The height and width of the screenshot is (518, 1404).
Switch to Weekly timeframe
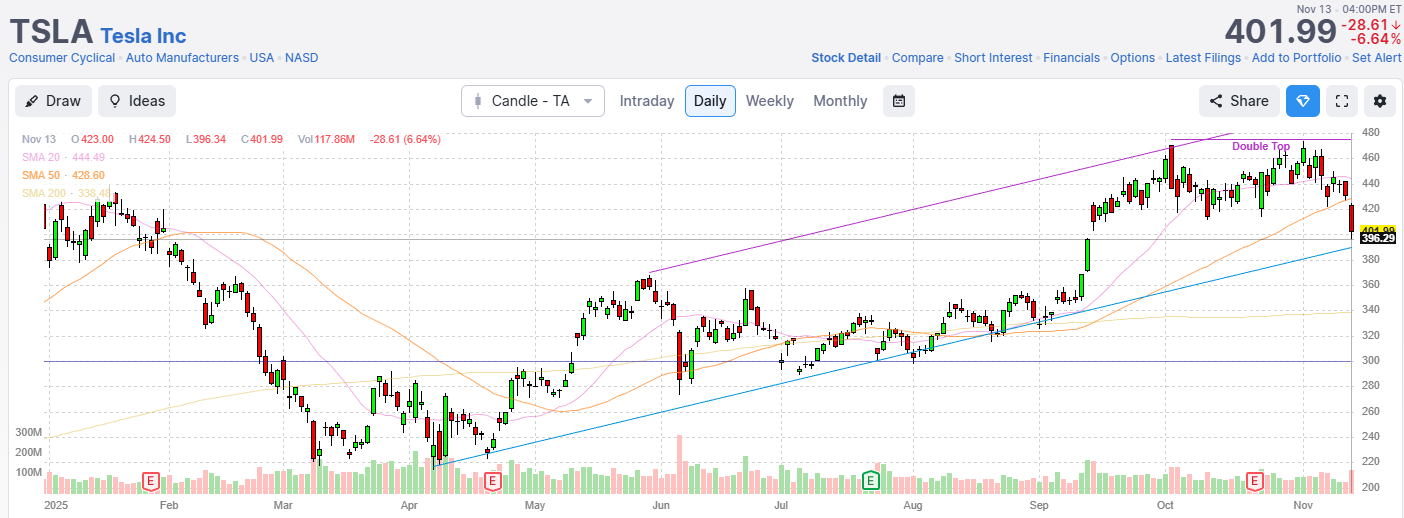point(769,101)
